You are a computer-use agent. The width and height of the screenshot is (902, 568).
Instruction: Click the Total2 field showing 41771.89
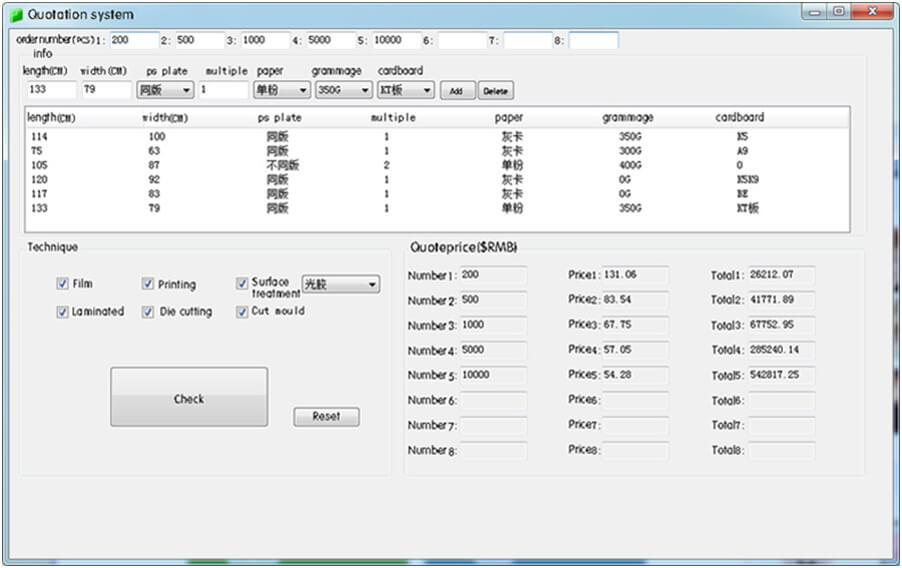point(781,300)
